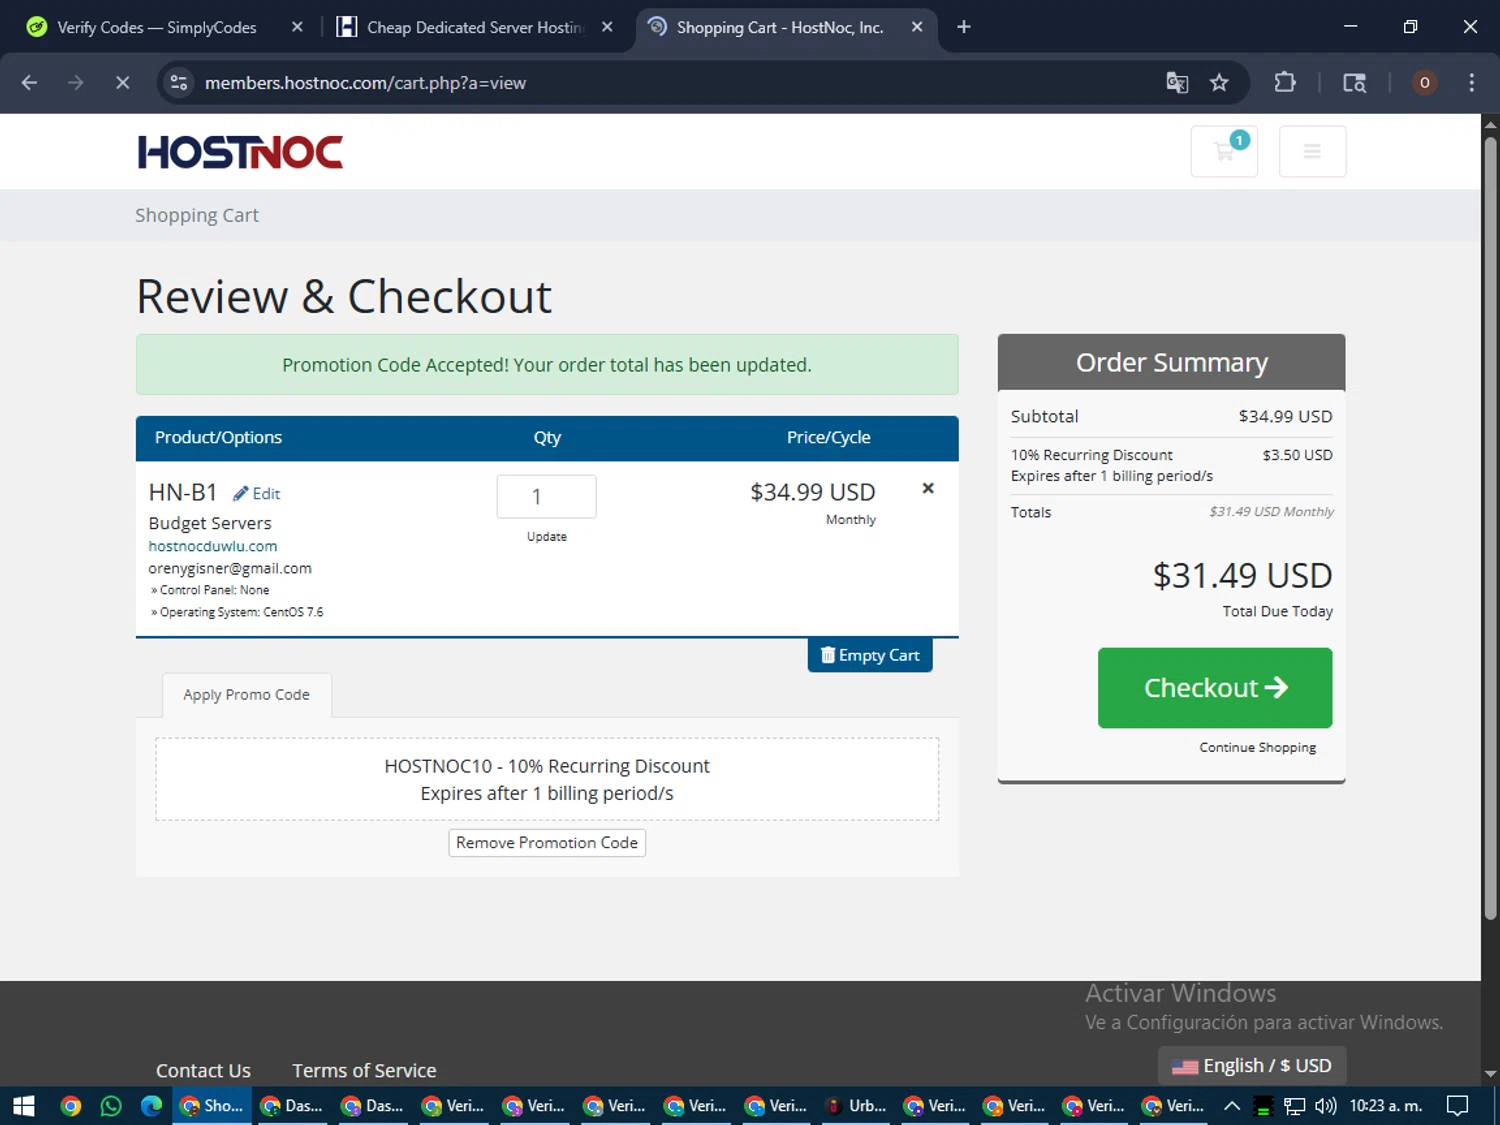Close the Shopping Cart browser tab

tap(917, 28)
